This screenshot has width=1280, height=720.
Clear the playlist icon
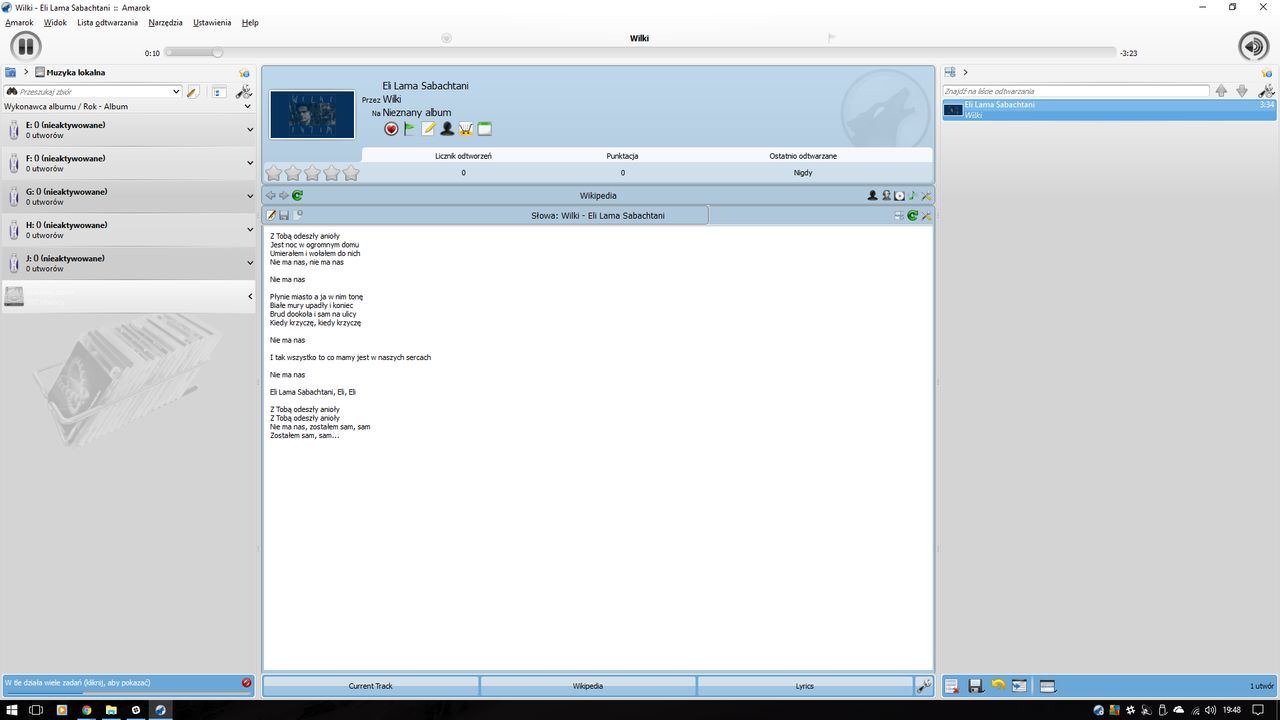tap(952, 686)
